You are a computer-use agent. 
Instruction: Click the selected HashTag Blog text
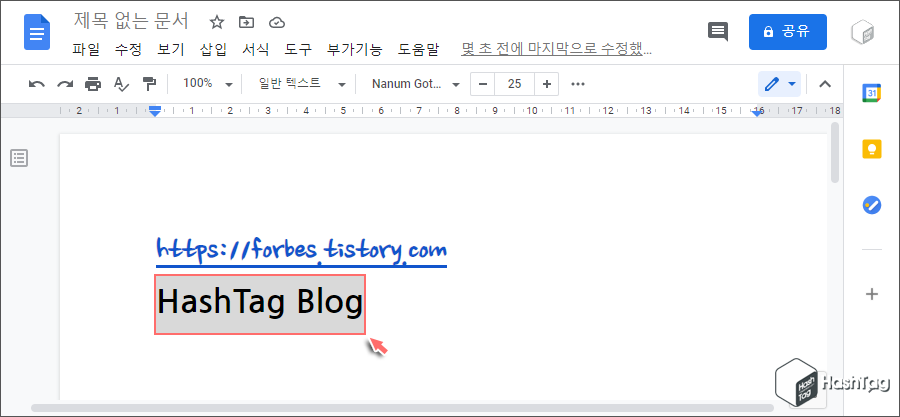coord(259,303)
